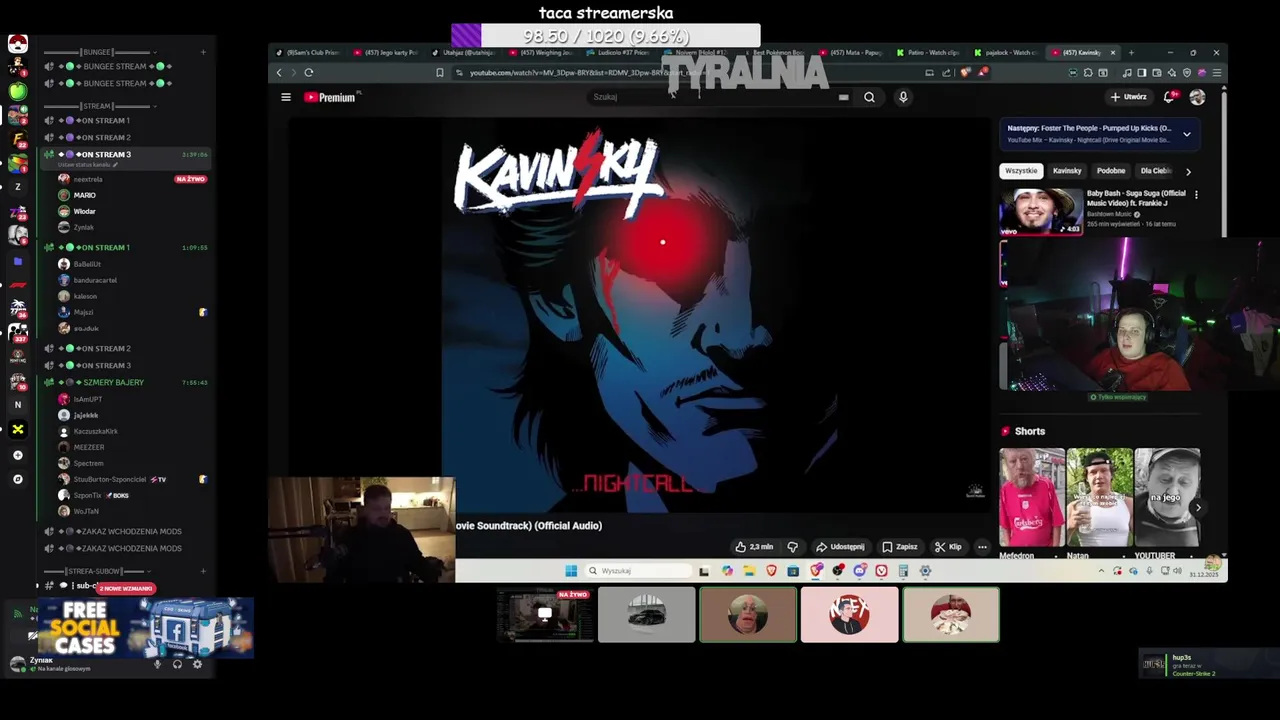Save video with the Zapisz button
This screenshot has width=1280, height=720.
click(900, 547)
